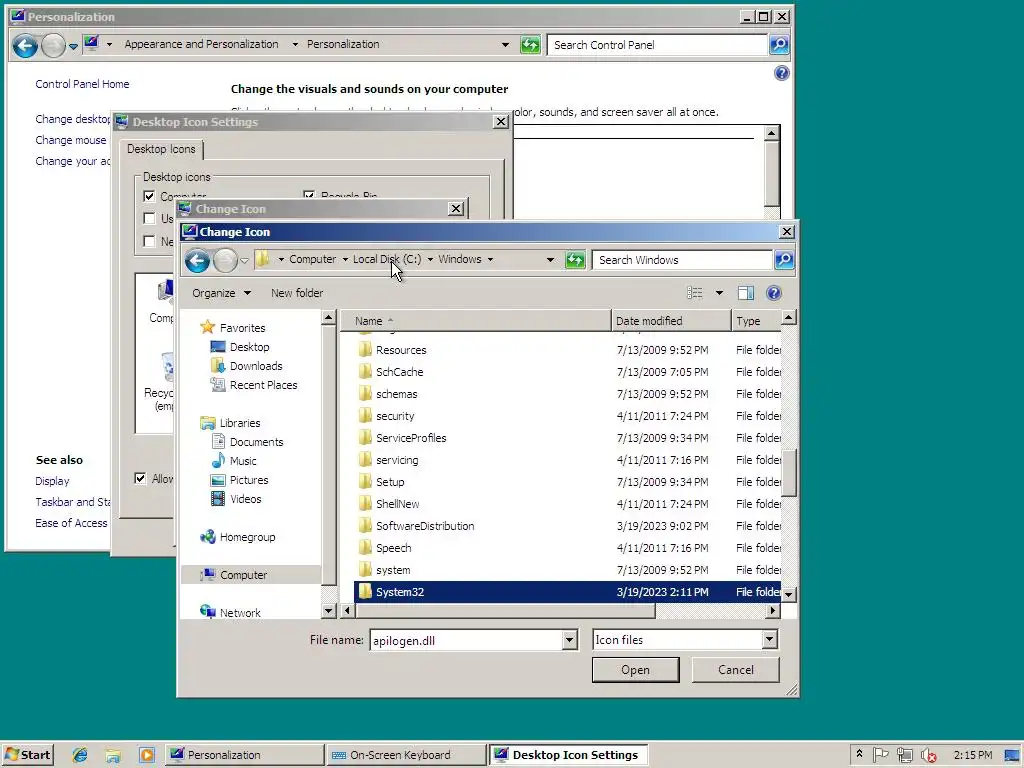Open Personalization help icon
The width and height of the screenshot is (1024, 768).
[782, 73]
